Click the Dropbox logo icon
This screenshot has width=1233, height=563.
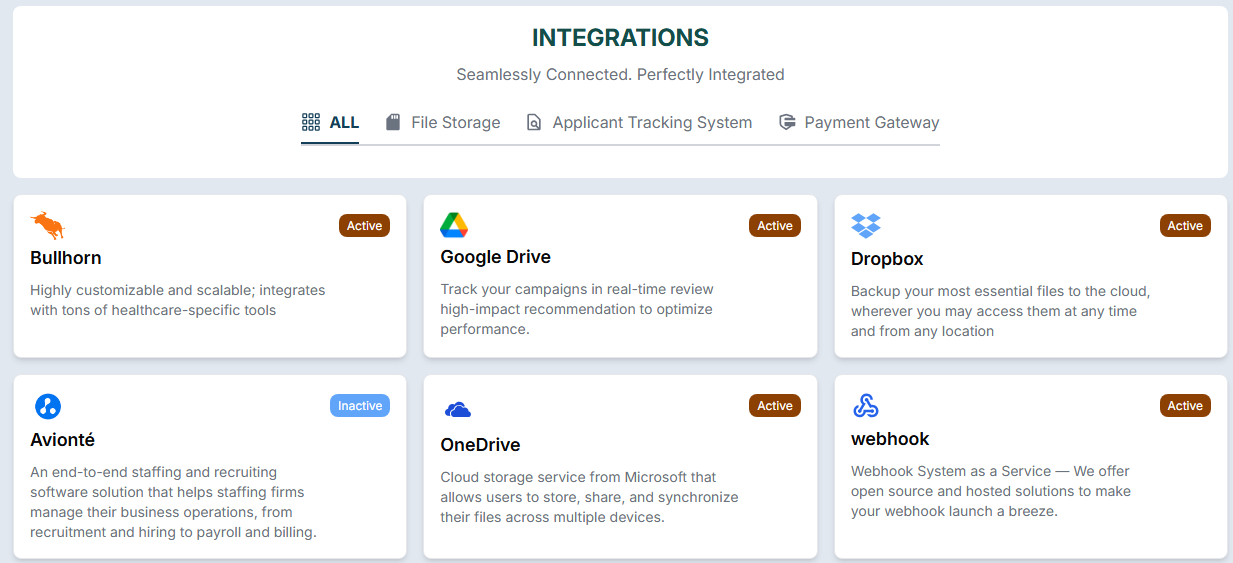866,226
